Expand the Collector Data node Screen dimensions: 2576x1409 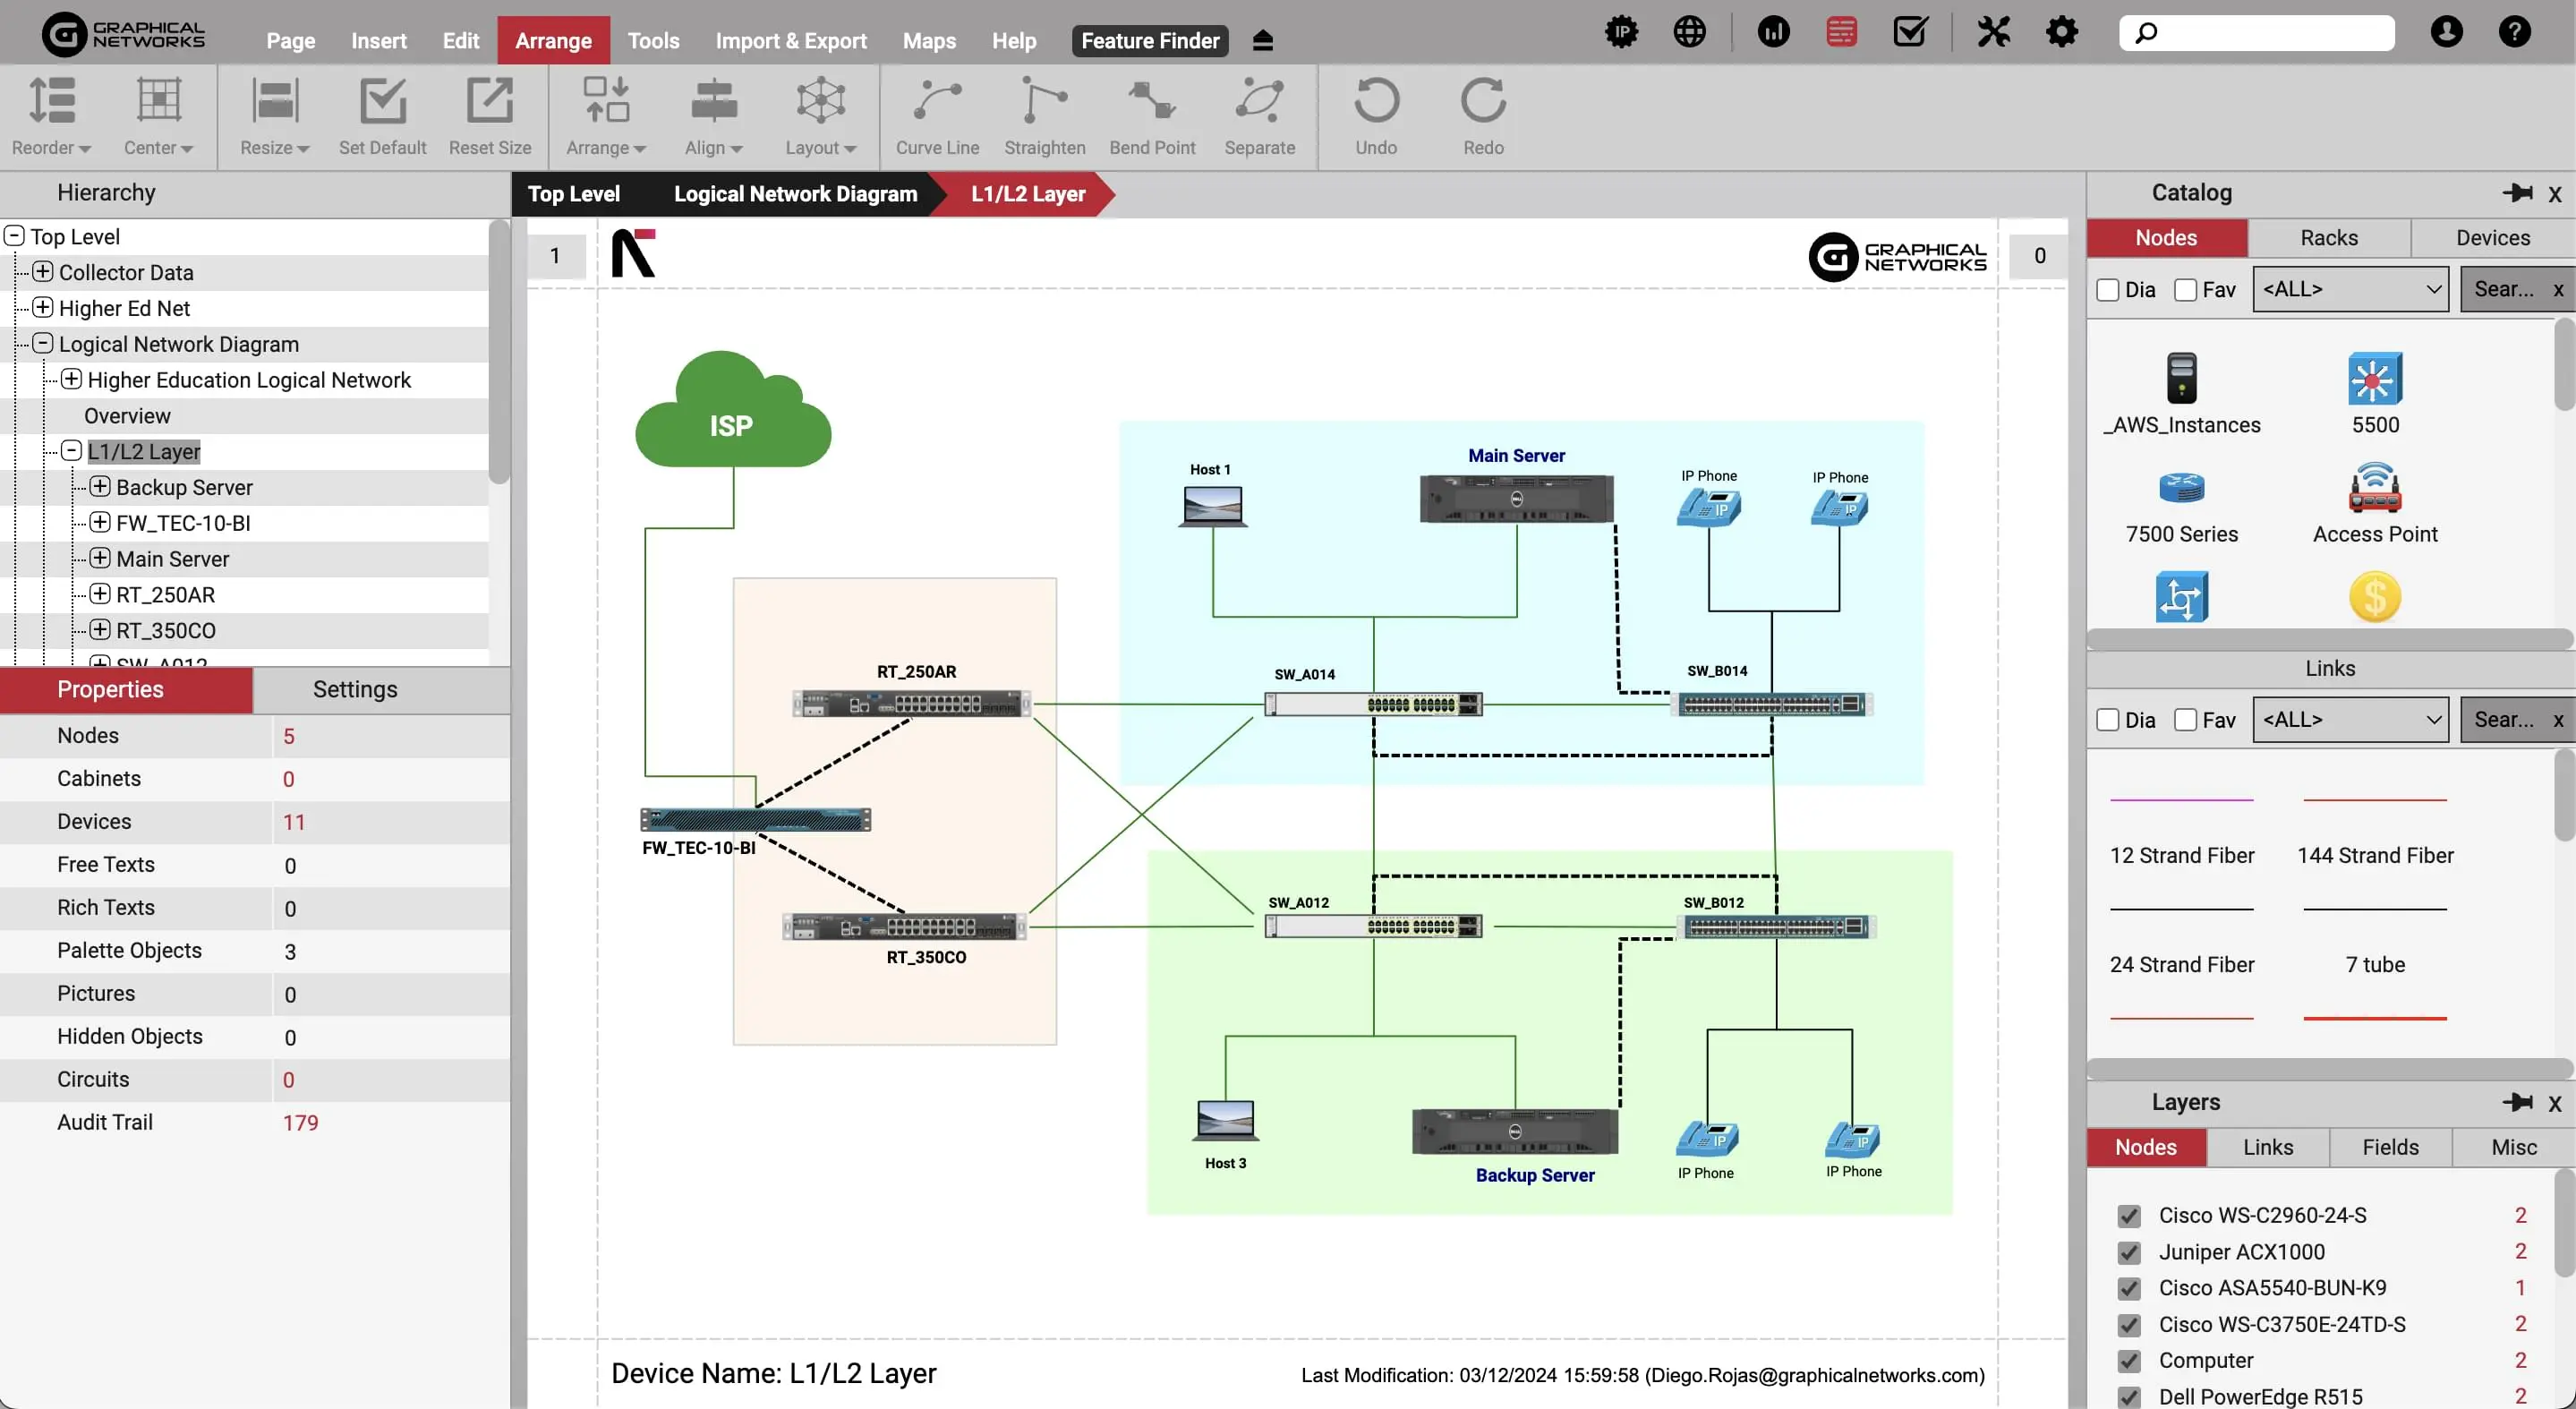pos(43,272)
